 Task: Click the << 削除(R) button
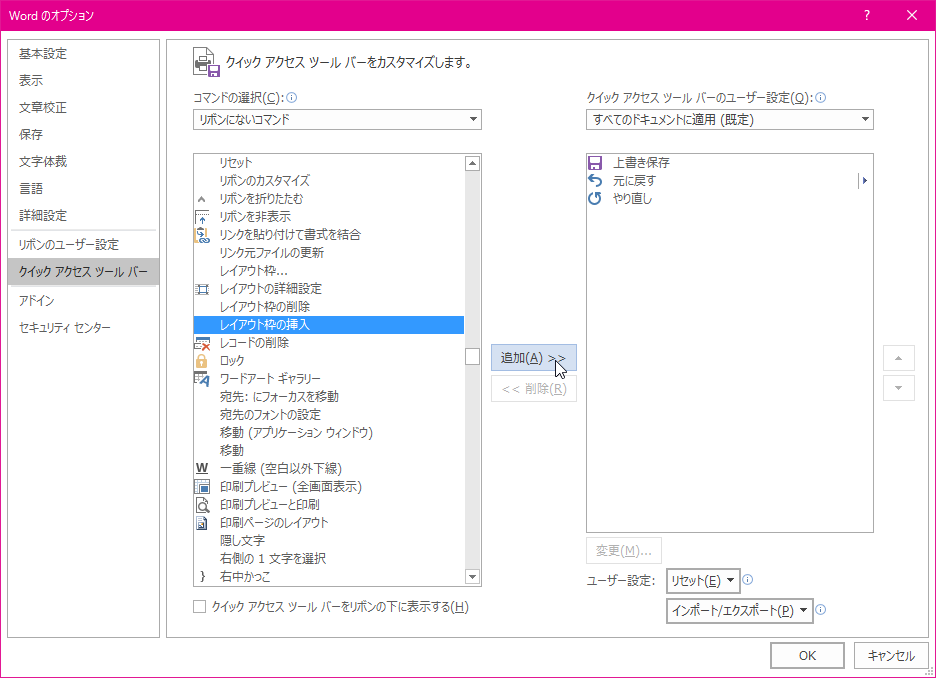(x=534, y=389)
